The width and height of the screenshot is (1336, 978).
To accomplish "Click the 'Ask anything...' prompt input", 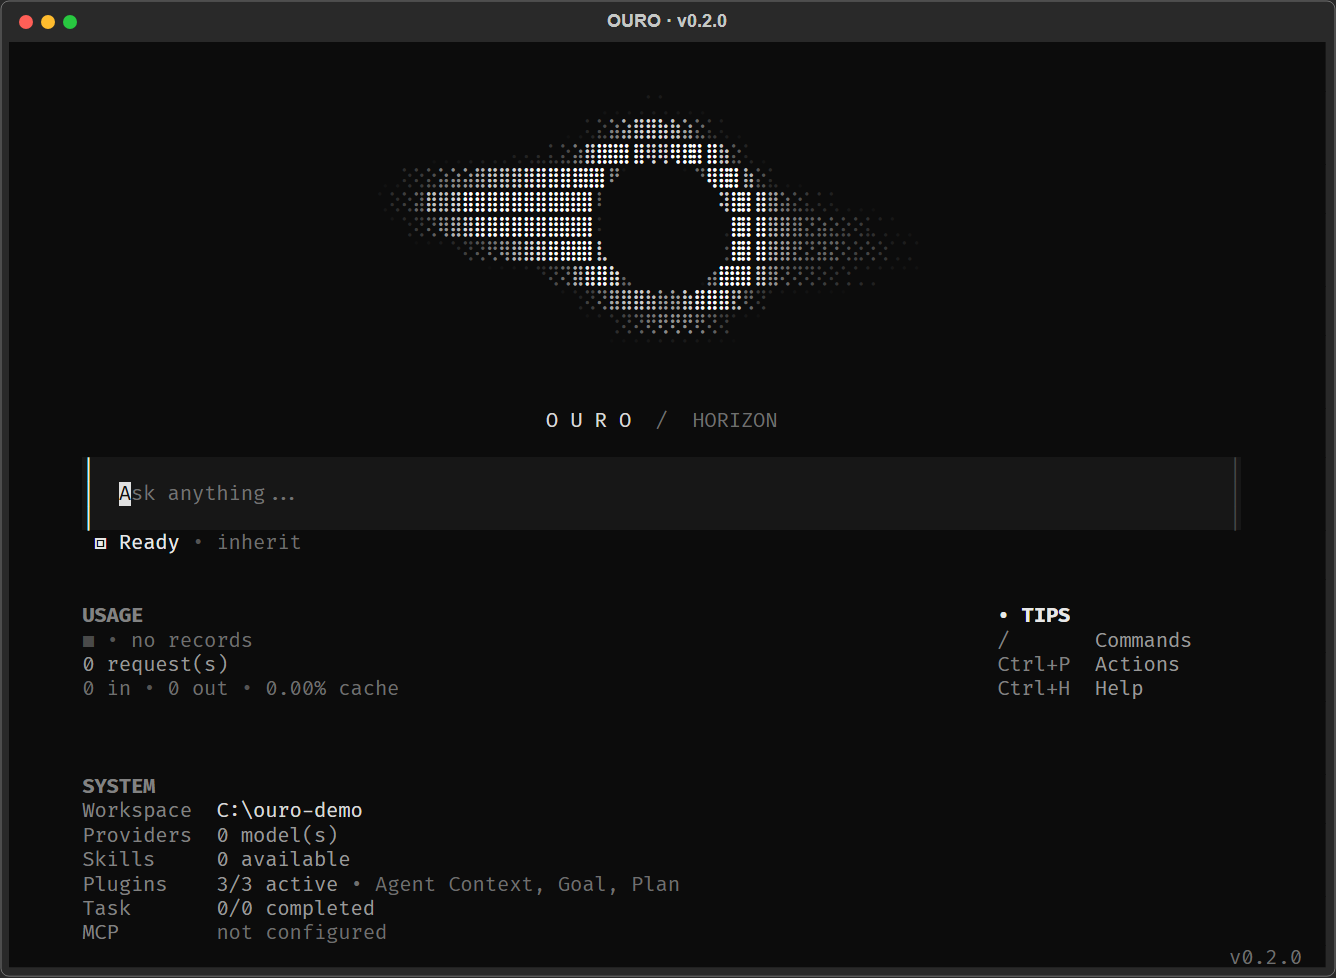I will tap(662, 493).
